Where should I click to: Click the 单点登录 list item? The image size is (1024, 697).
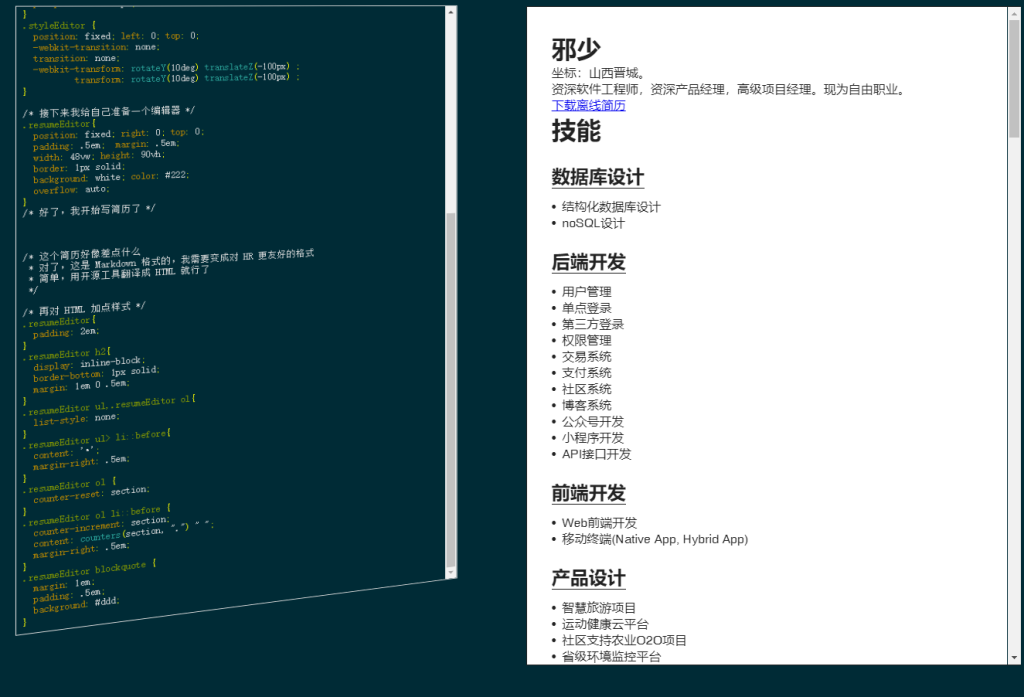(x=586, y=308)
